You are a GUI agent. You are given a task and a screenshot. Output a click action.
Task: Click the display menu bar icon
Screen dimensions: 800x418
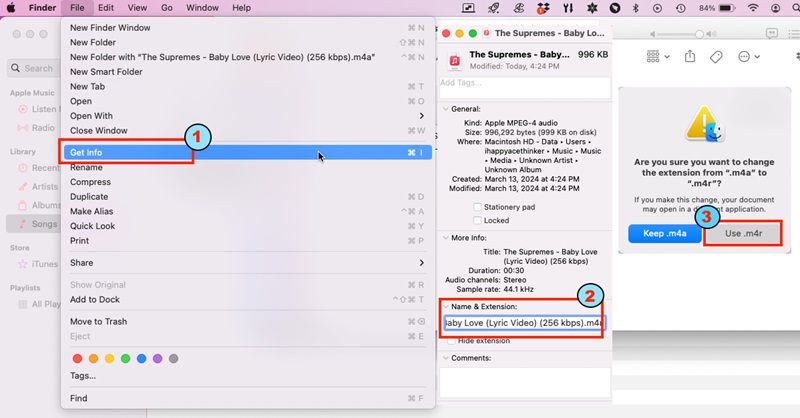coord(468,8)
